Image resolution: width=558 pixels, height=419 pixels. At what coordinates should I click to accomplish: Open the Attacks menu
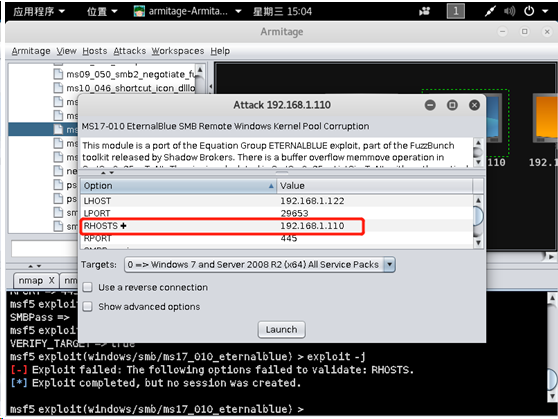(x=130, y=51)
